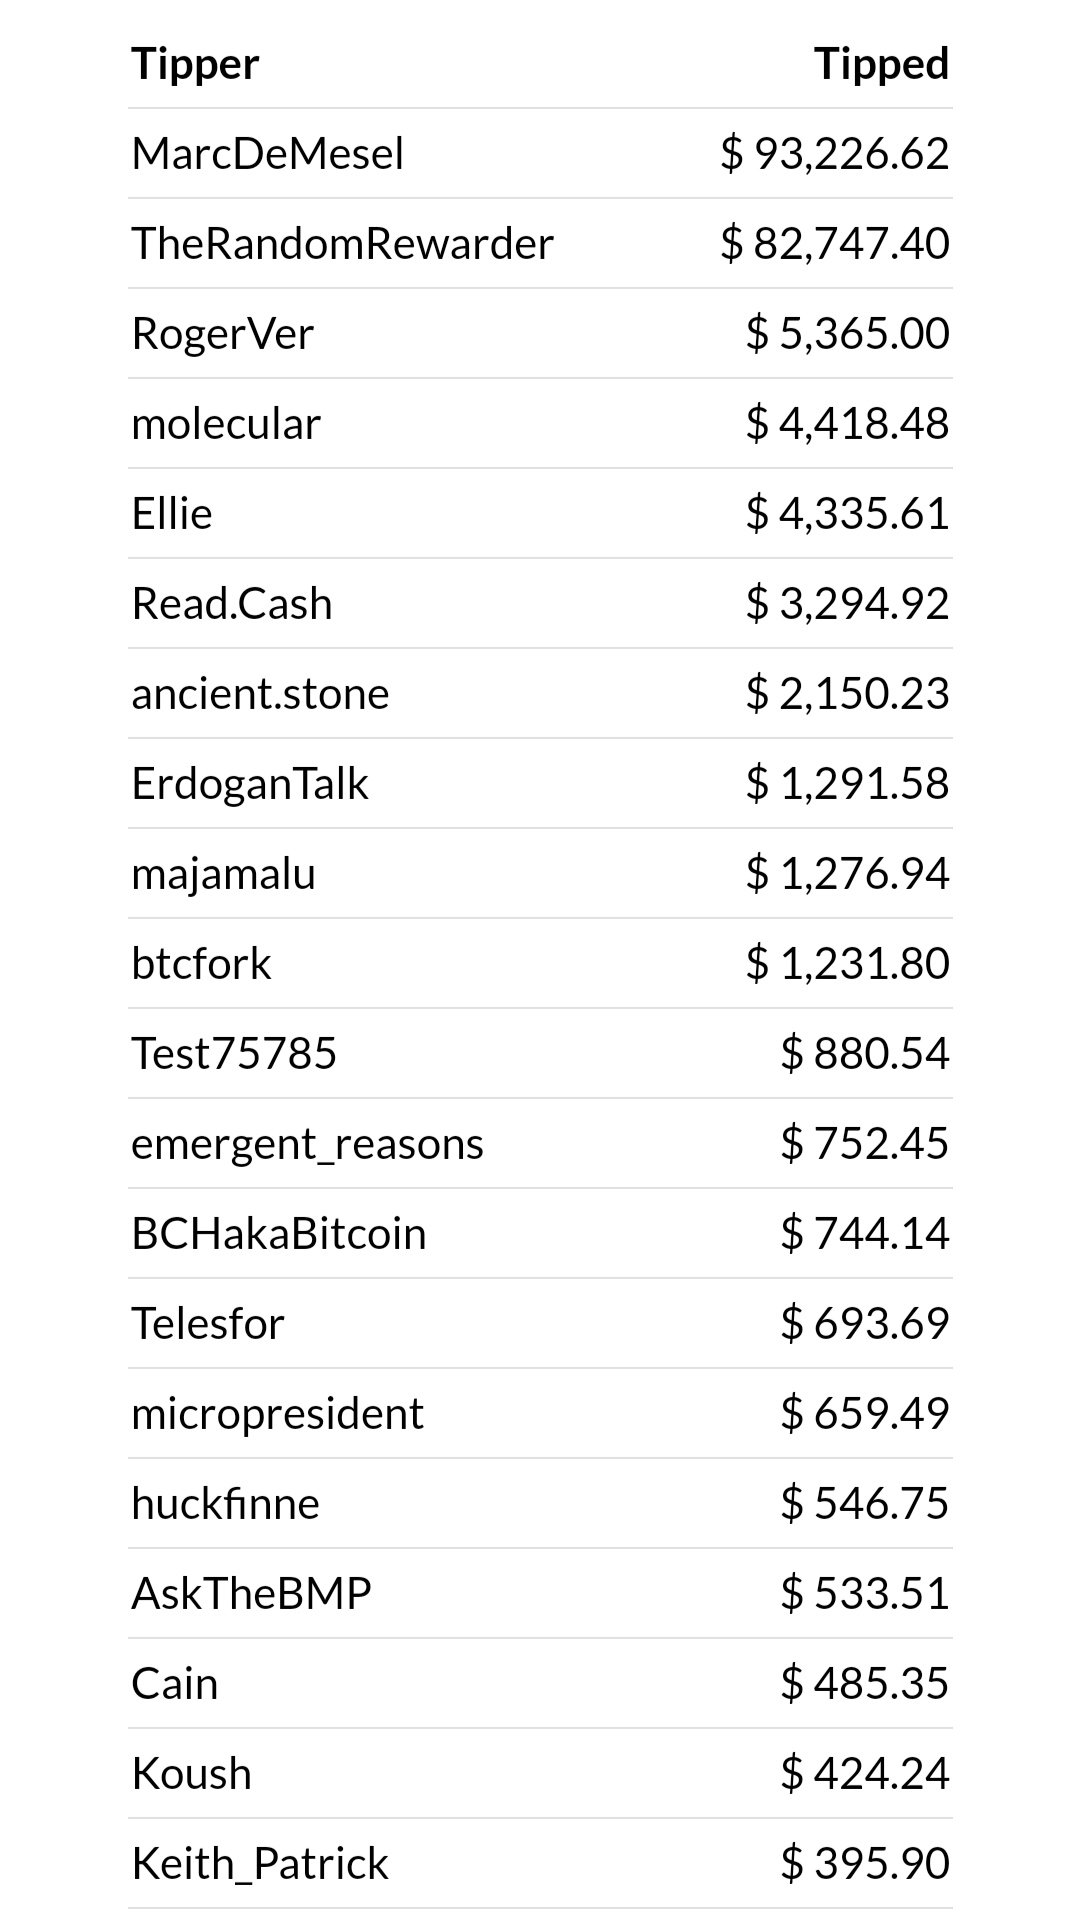The height and width of the screenshot is (1923, 1080).
Task: Open Keith_Patrick tipper entry
Action: 260,1864
